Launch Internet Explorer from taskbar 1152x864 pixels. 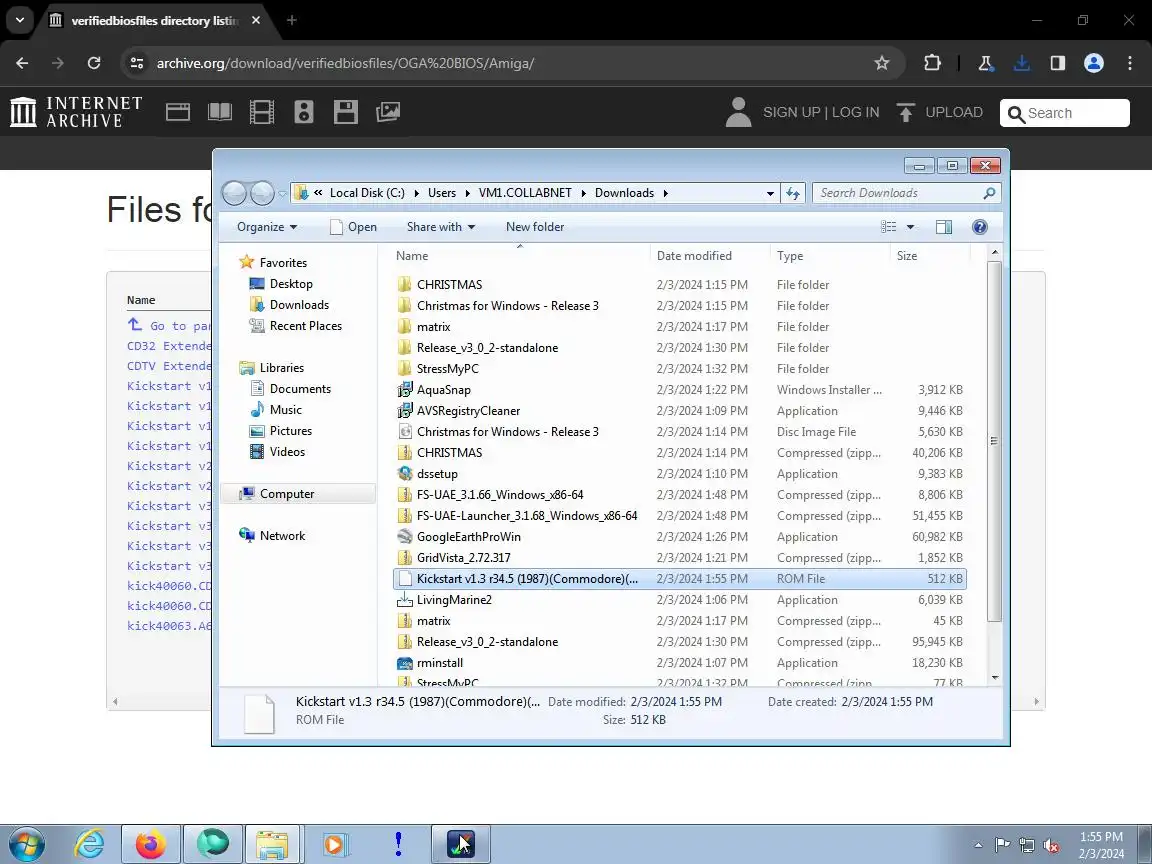(x=90, y=845)
